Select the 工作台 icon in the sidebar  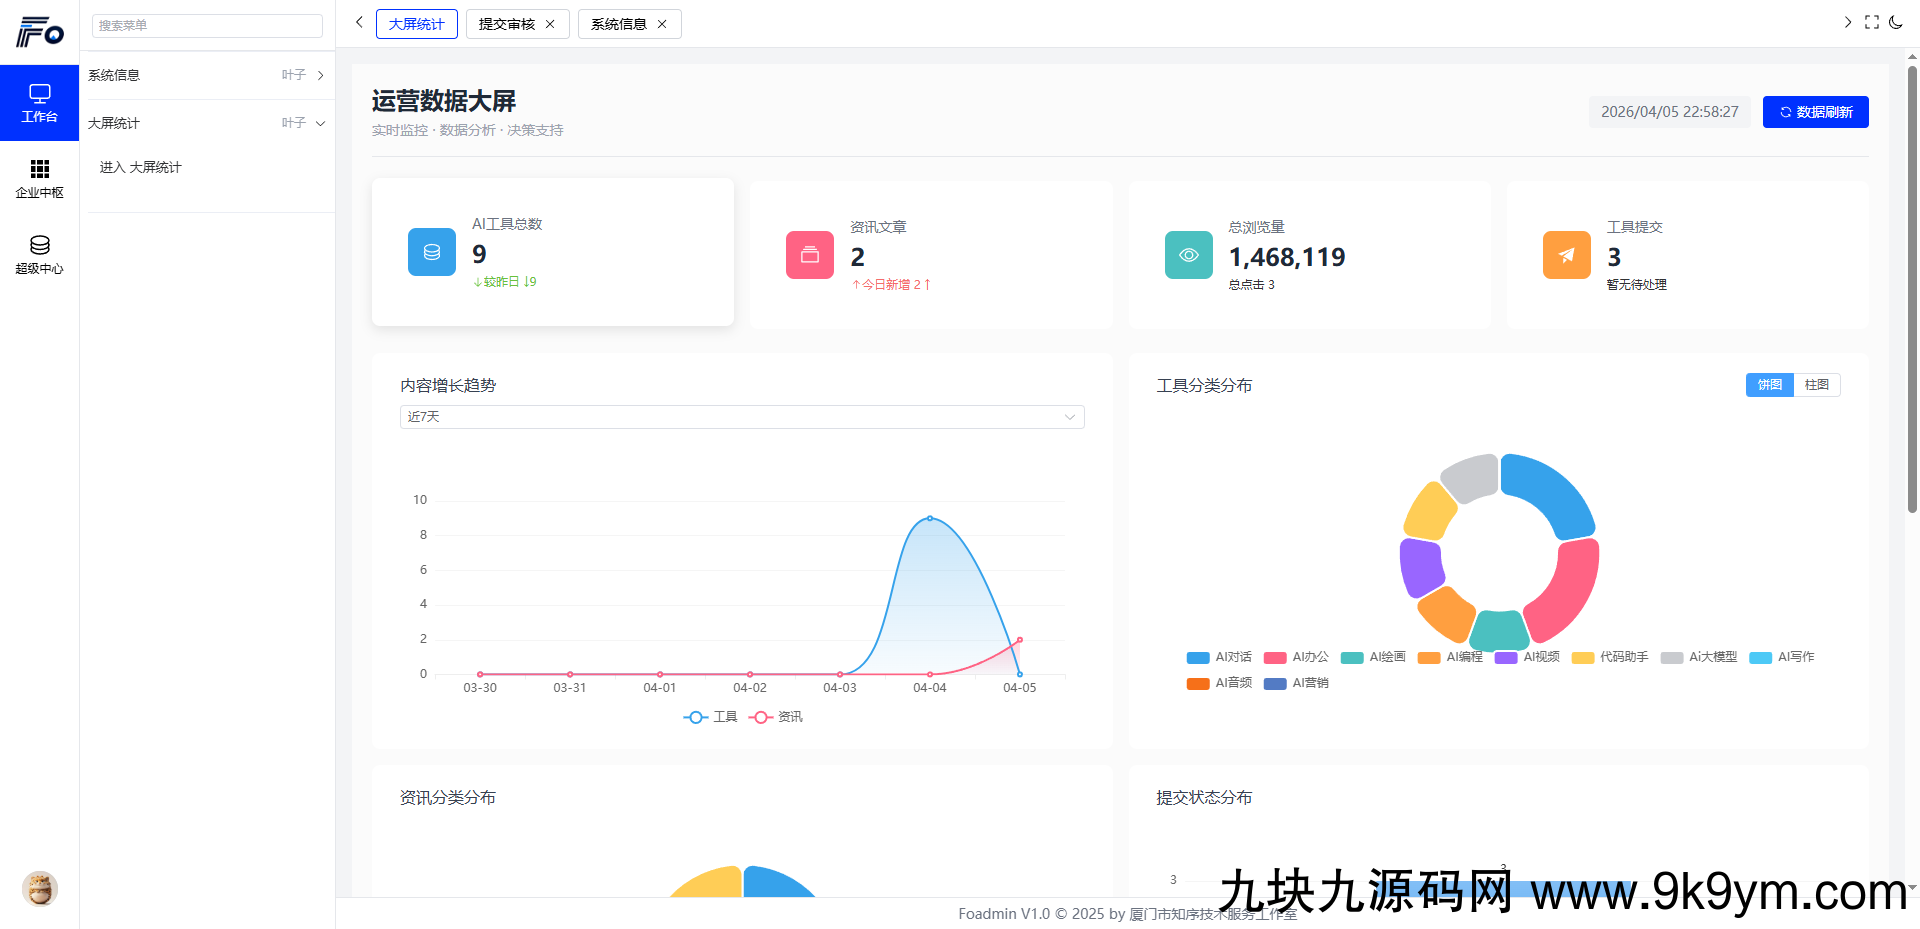coord(39,103)
